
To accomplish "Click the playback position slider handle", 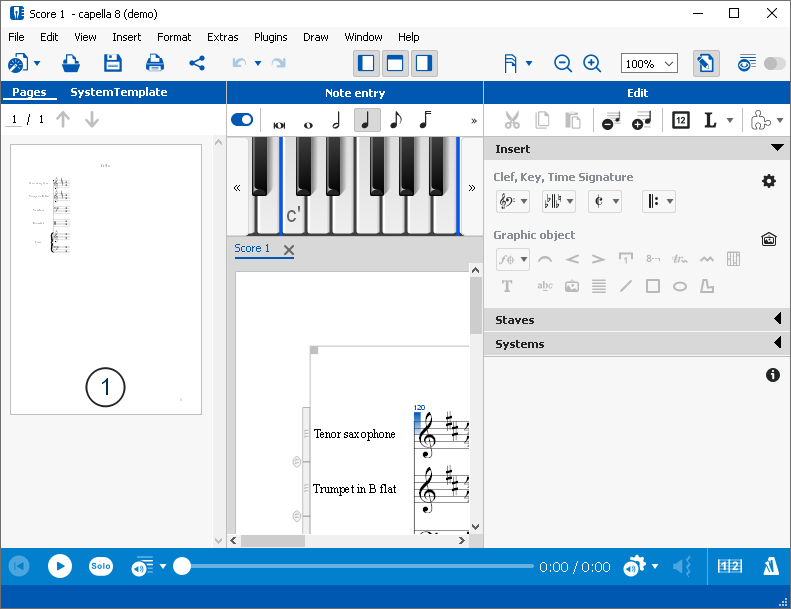I will coord(182,566).
